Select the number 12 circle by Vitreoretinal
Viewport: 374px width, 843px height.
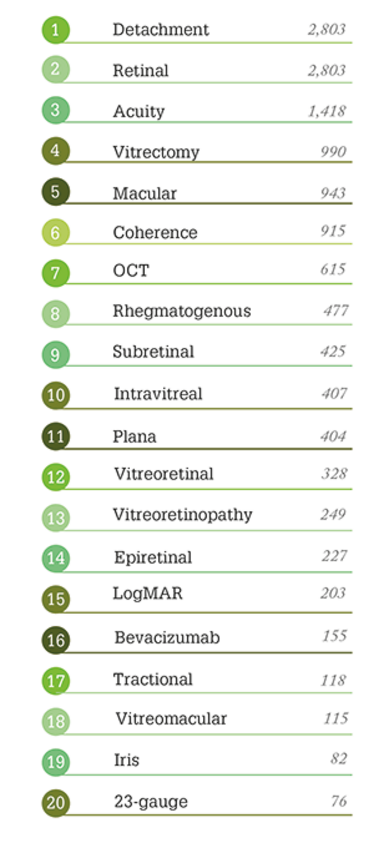point(56,477)
